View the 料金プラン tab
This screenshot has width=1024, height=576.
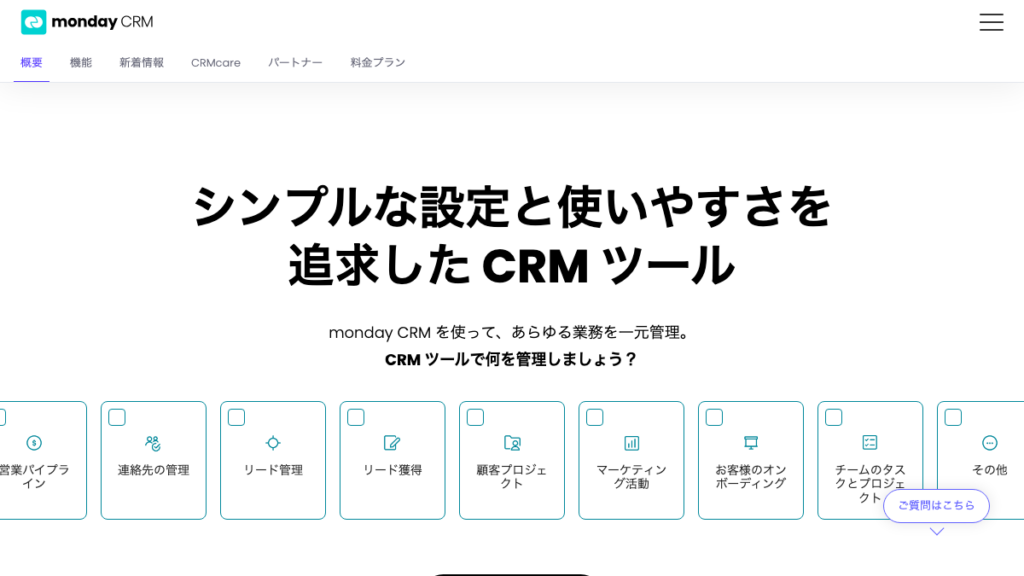pos(378,63)
